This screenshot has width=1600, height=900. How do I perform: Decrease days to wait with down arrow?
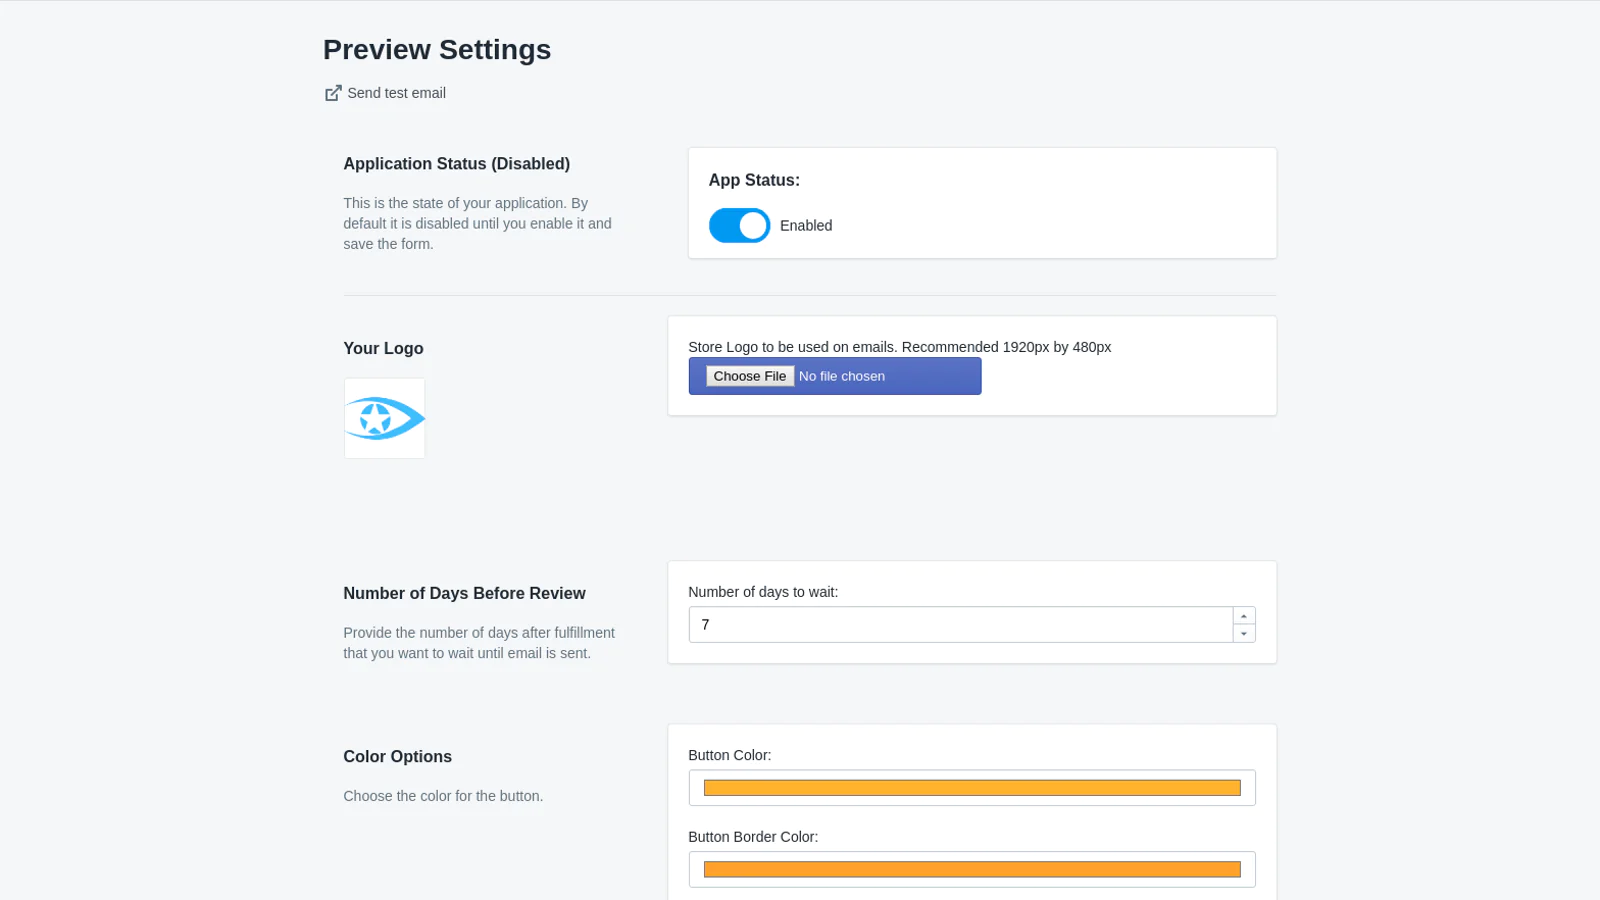click(1244, 634)
